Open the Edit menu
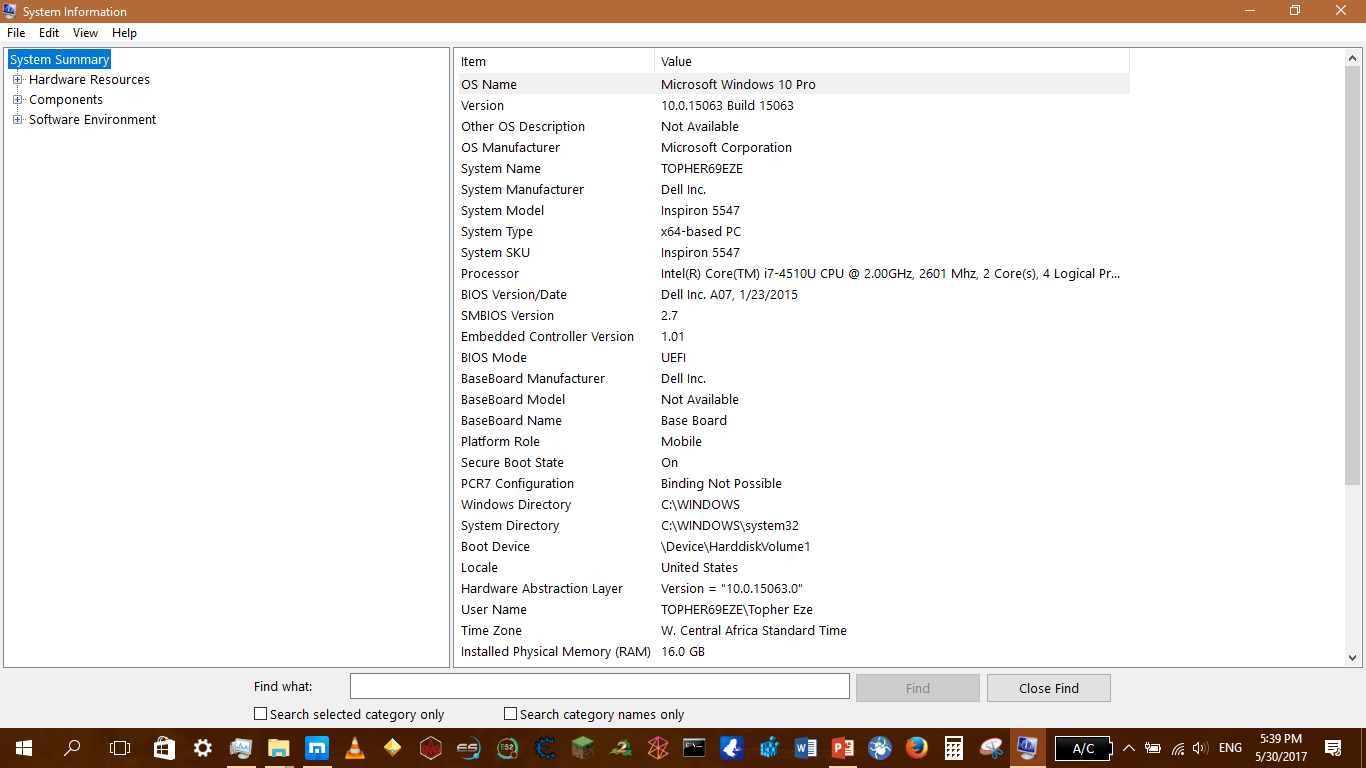 coord(49,33)
